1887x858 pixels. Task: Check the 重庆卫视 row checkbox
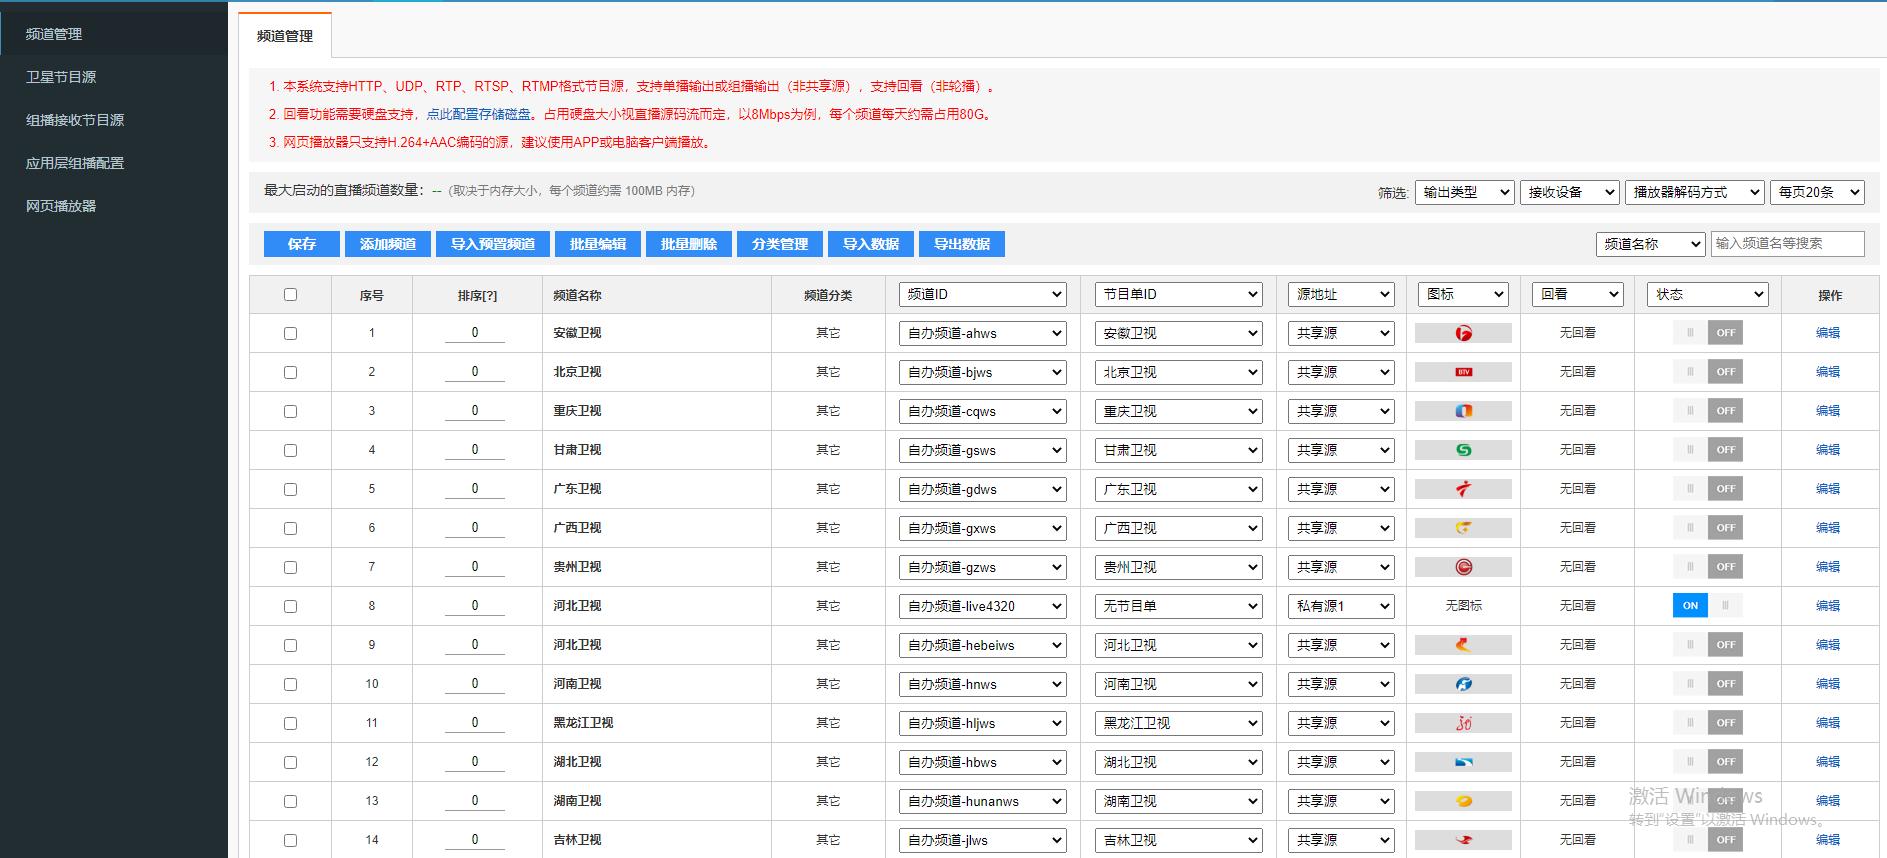[290, 411]
